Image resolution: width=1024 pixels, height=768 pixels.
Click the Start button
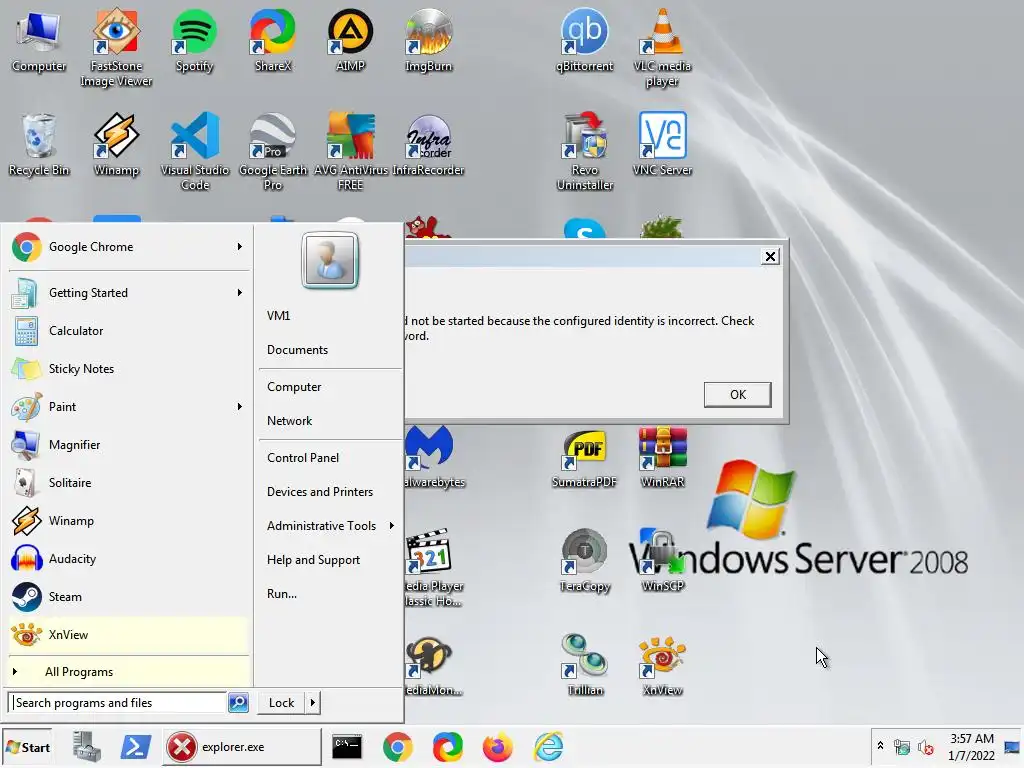pos(27,747)
